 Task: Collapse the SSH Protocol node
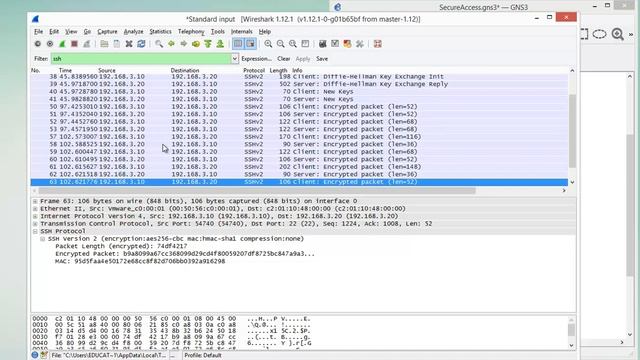[x=35, y=231]
